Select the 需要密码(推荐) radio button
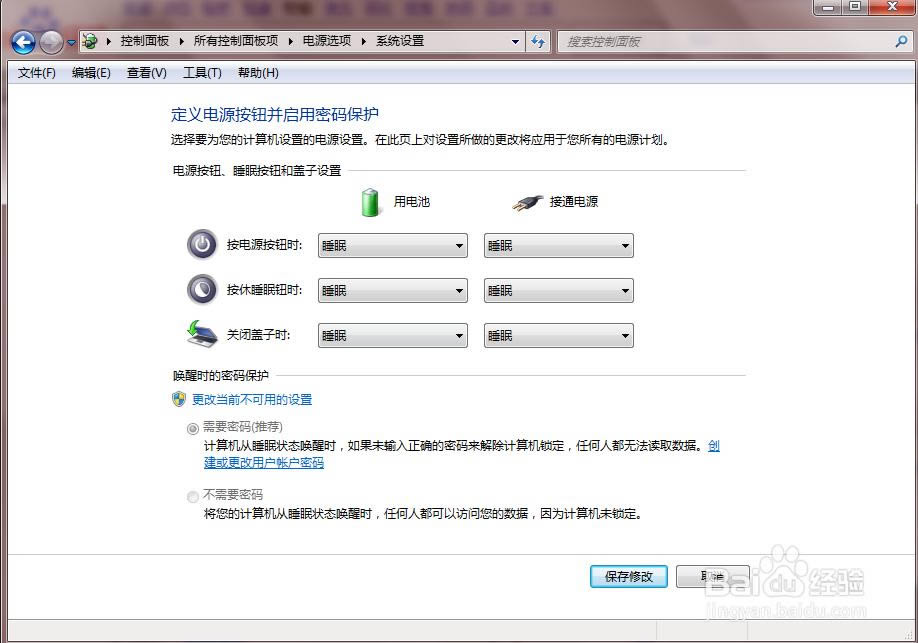Screen dimensions: 918x643 193,429
